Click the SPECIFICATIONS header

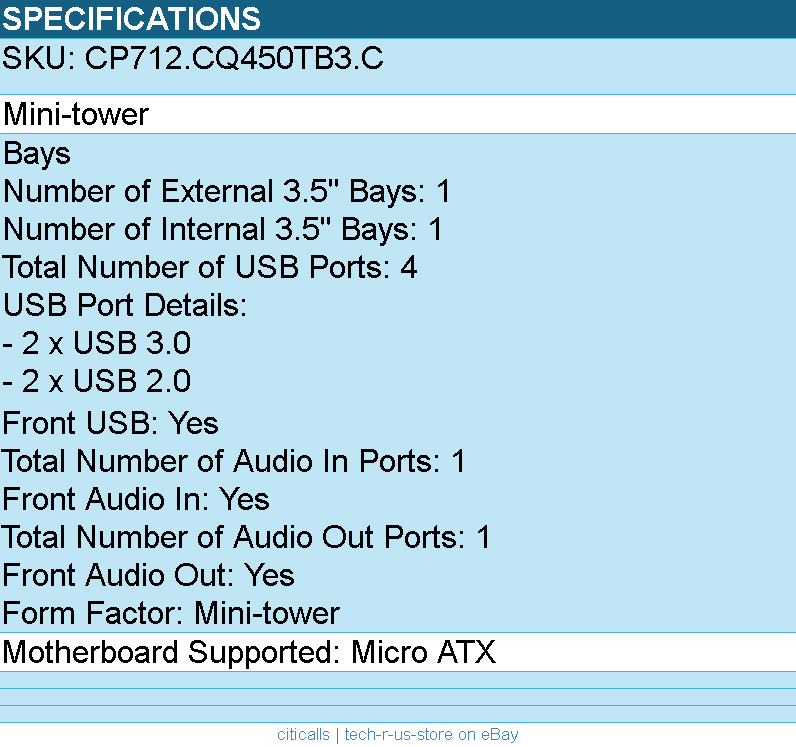132,19
